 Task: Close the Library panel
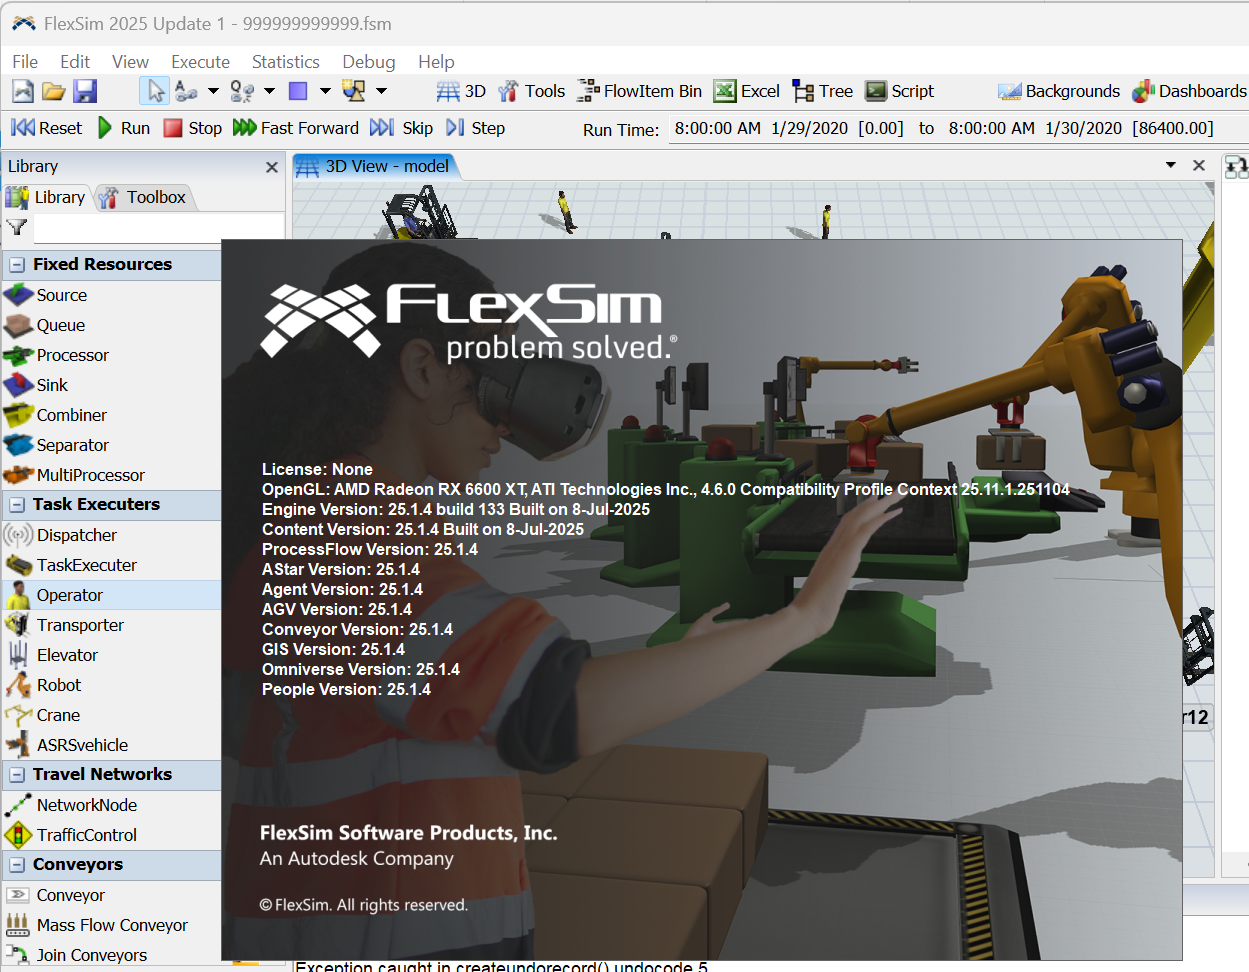[271, 167]
